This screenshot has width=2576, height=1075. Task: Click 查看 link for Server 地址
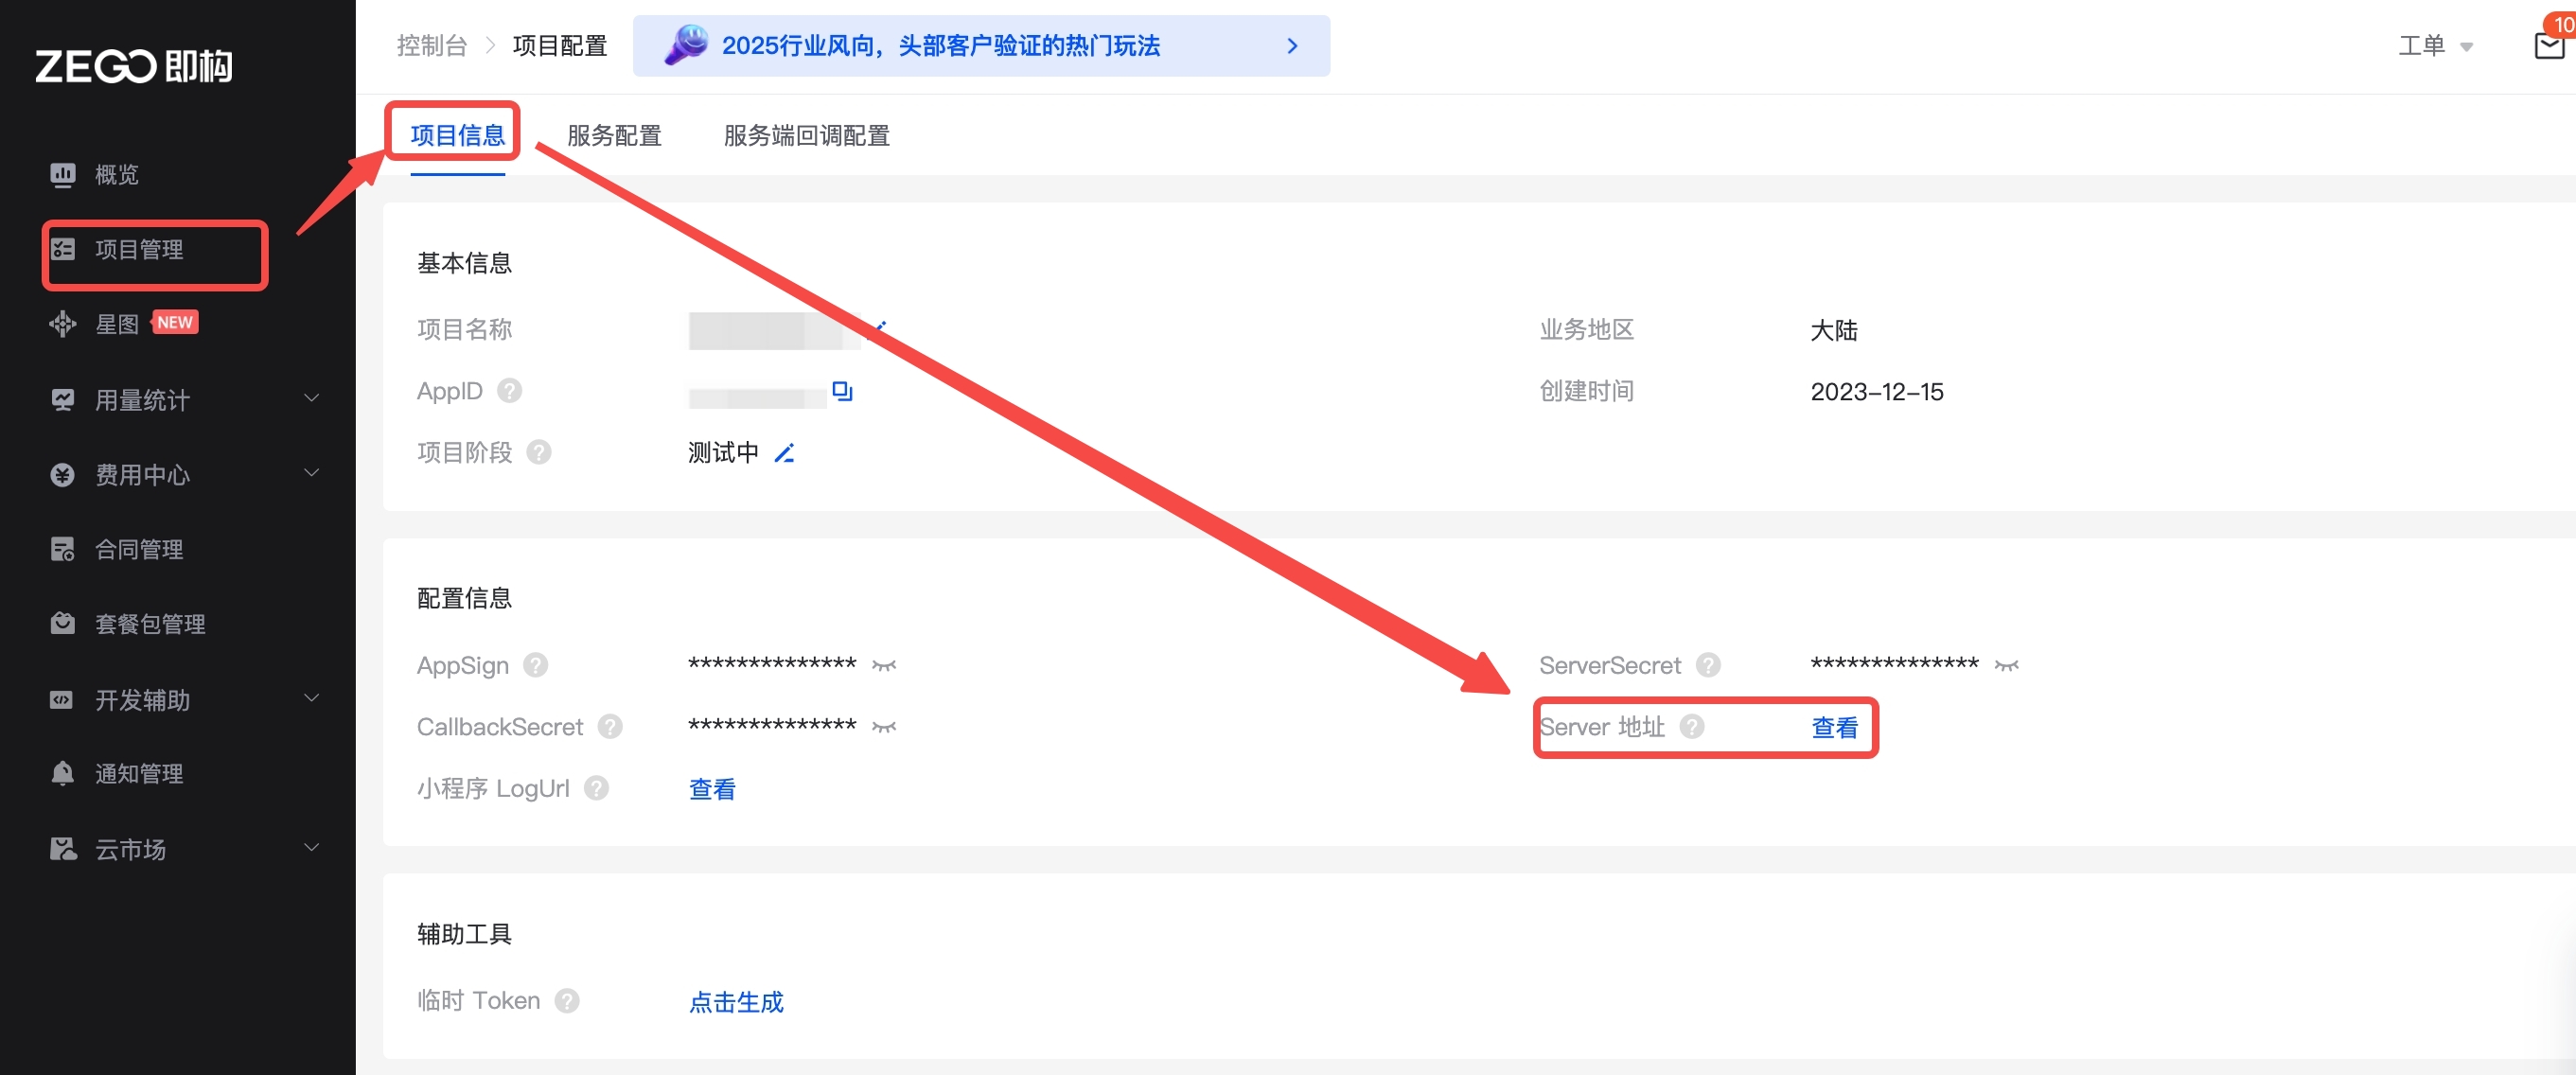(1834, 728)
